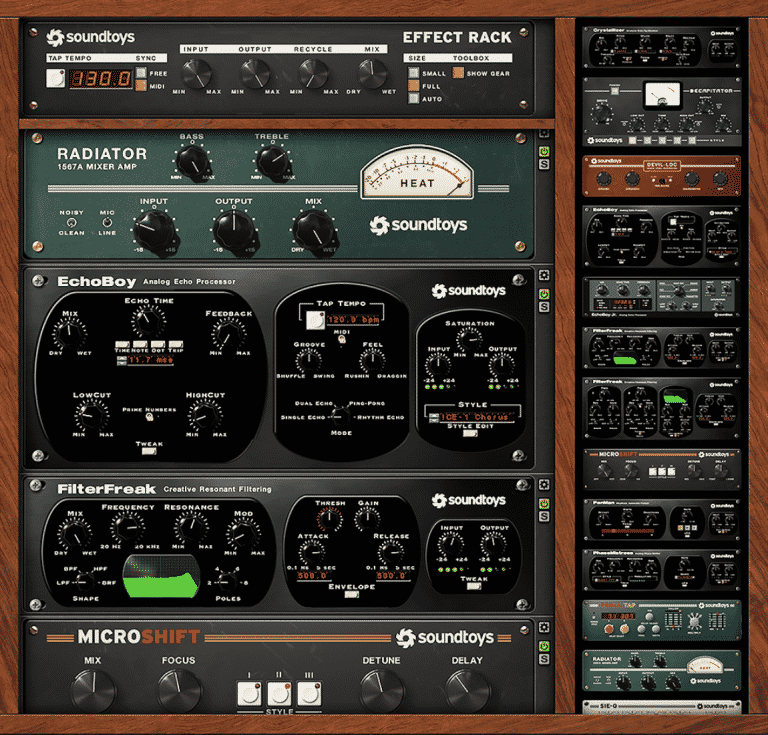Screen dimensions: 768x735
Task: Add Crystallizer from the toolbox
Action: tap(661, 47)
